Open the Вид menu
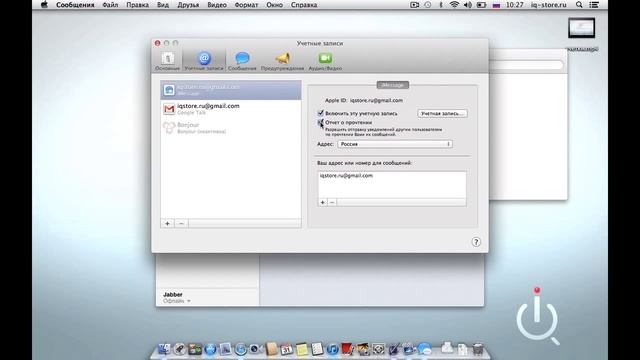This screenshot has height=360, width=640. point(163,5)
